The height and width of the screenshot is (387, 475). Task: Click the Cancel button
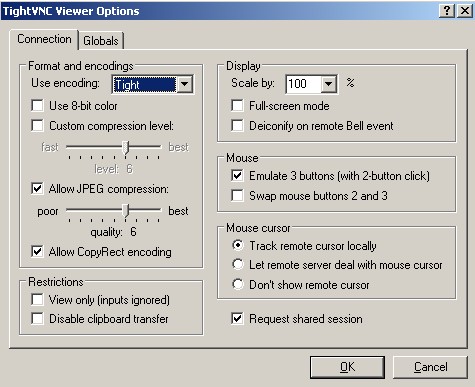[430, 367]
